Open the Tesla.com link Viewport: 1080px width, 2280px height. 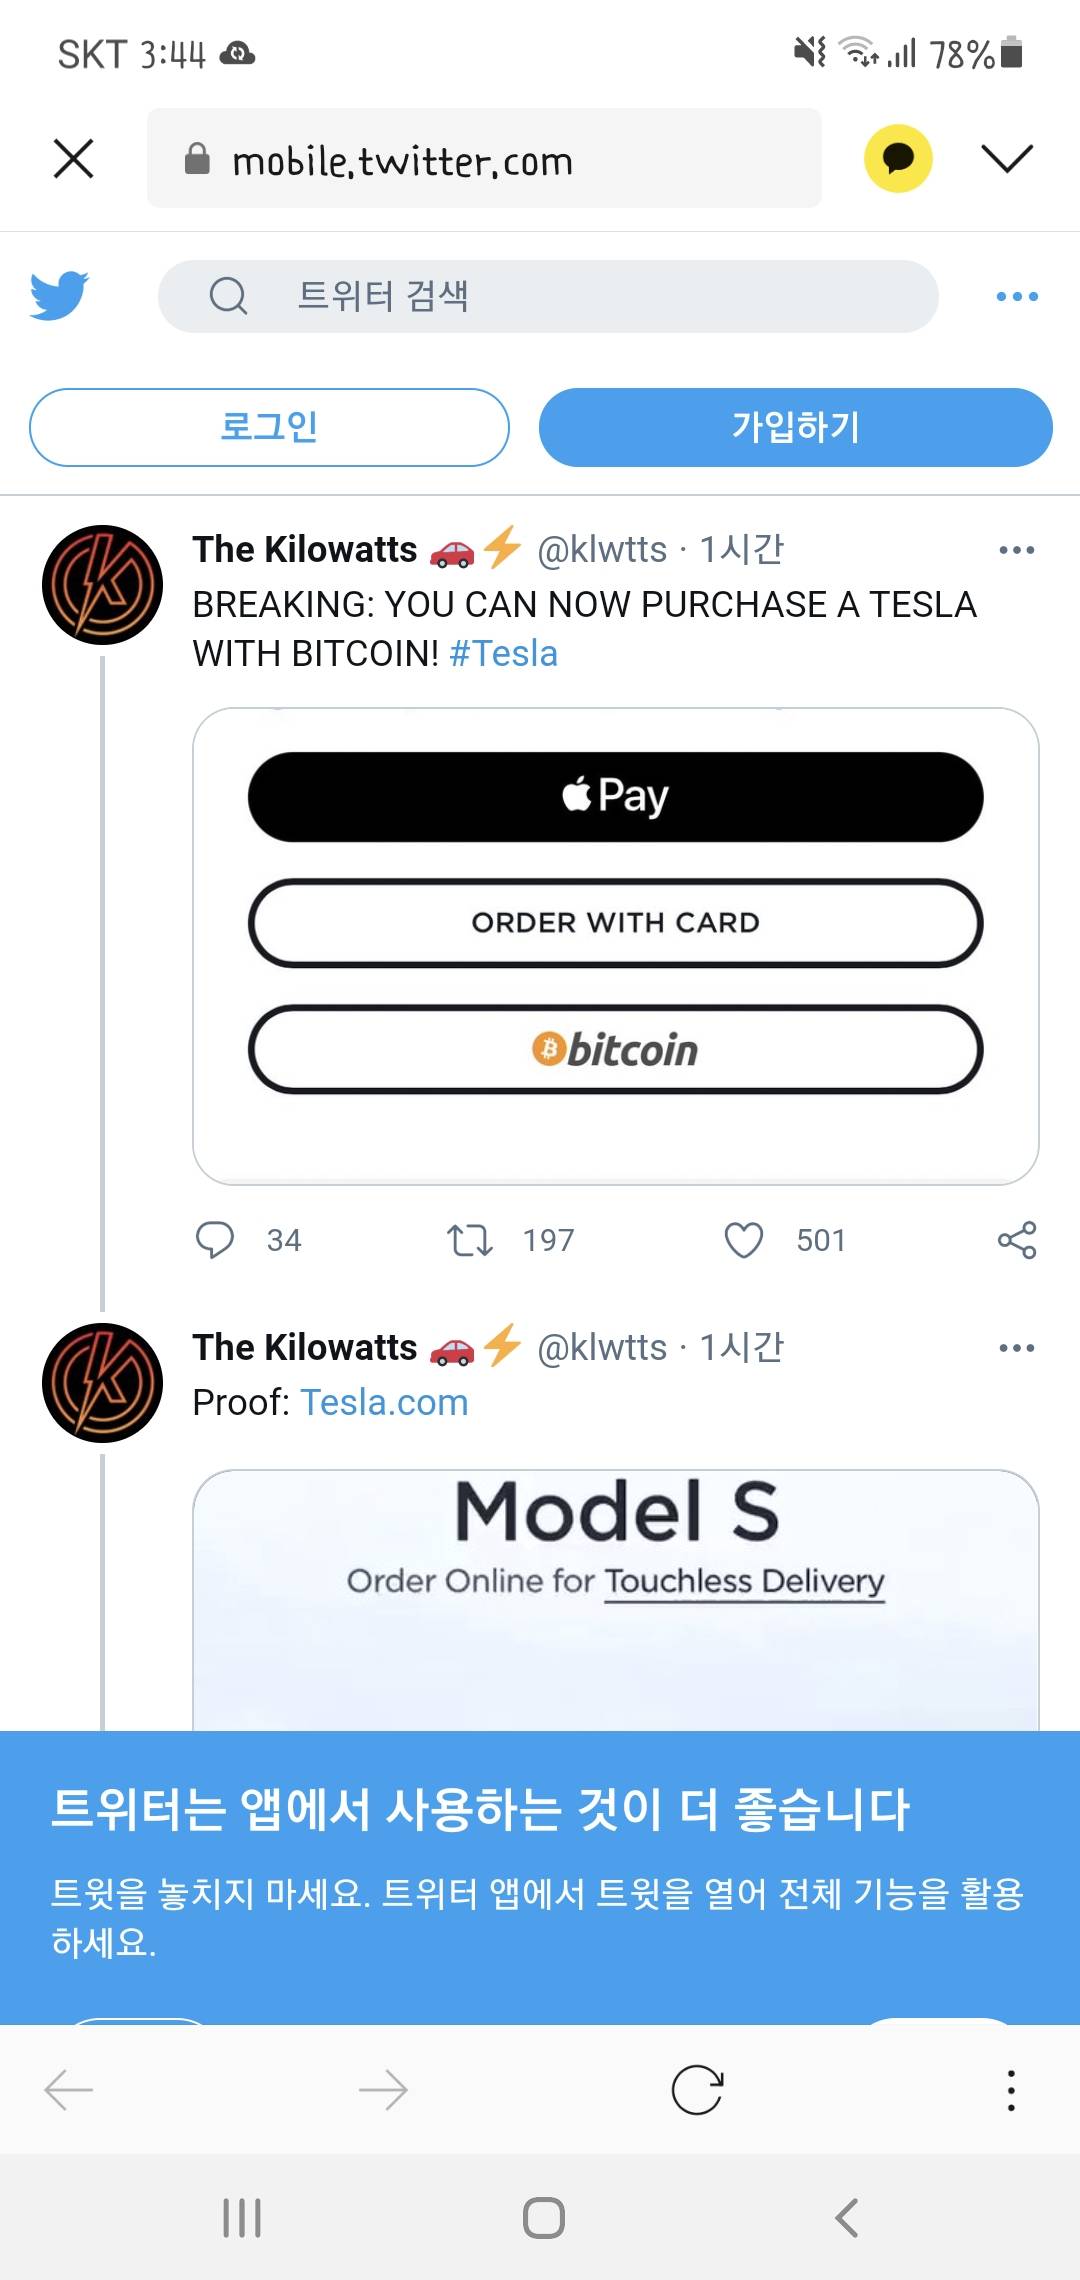384,1402
